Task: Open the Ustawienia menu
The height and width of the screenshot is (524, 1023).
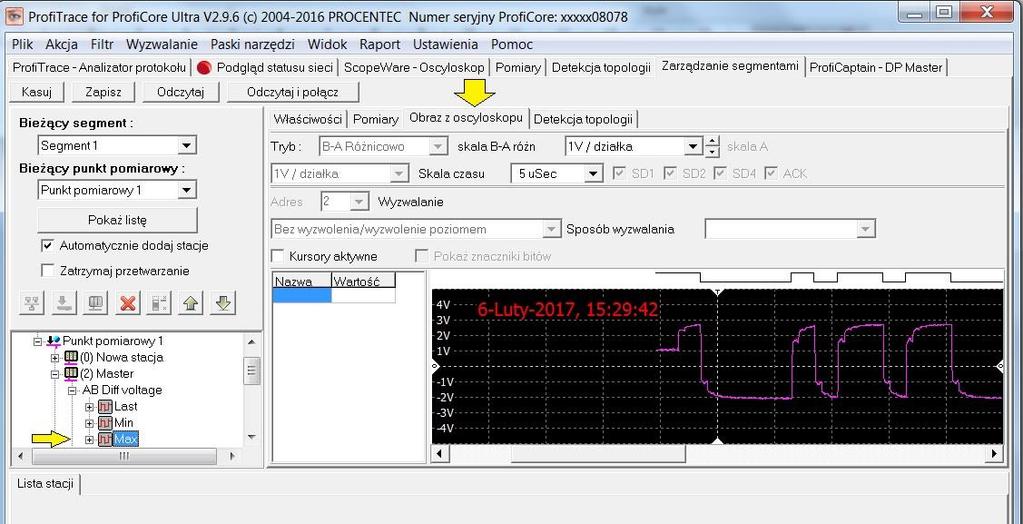Action: [x=446, y=44]
